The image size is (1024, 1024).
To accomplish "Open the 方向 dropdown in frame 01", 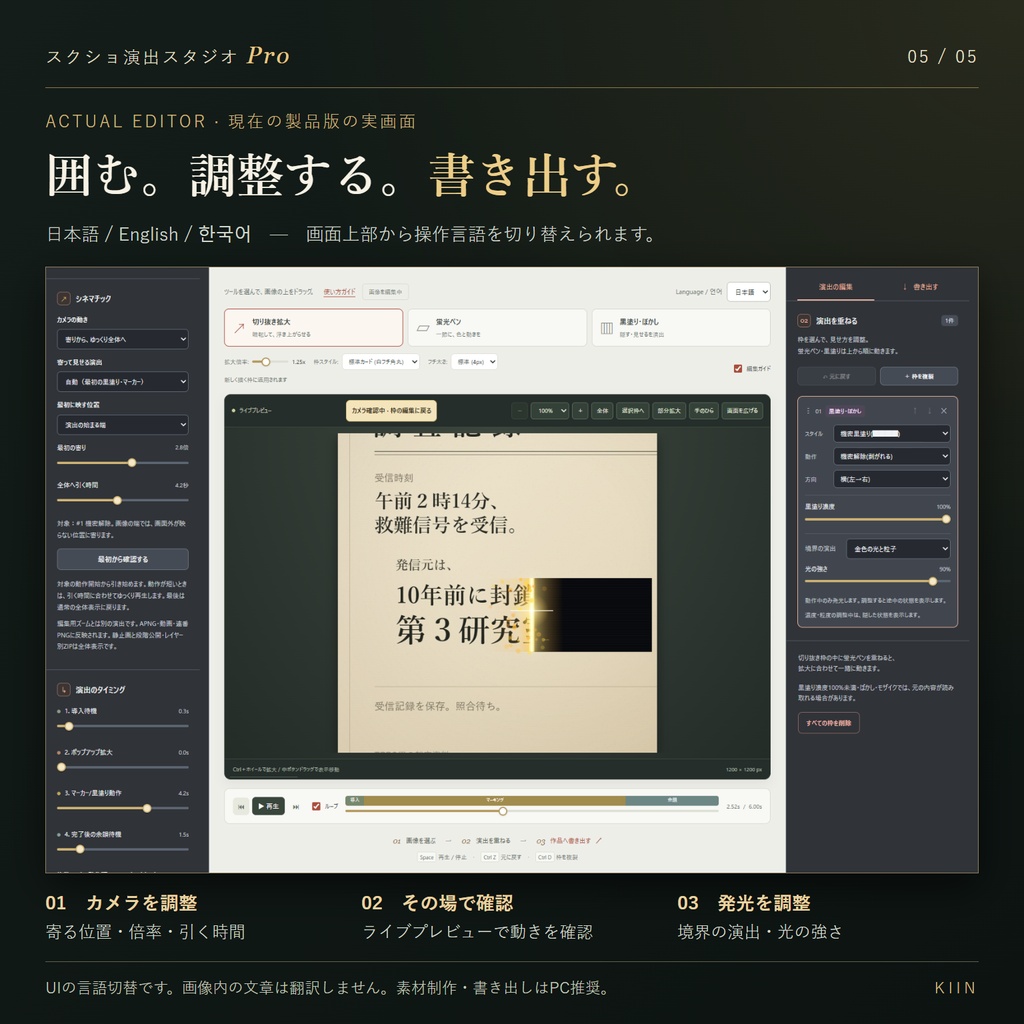I will click(x=891, y=479).
